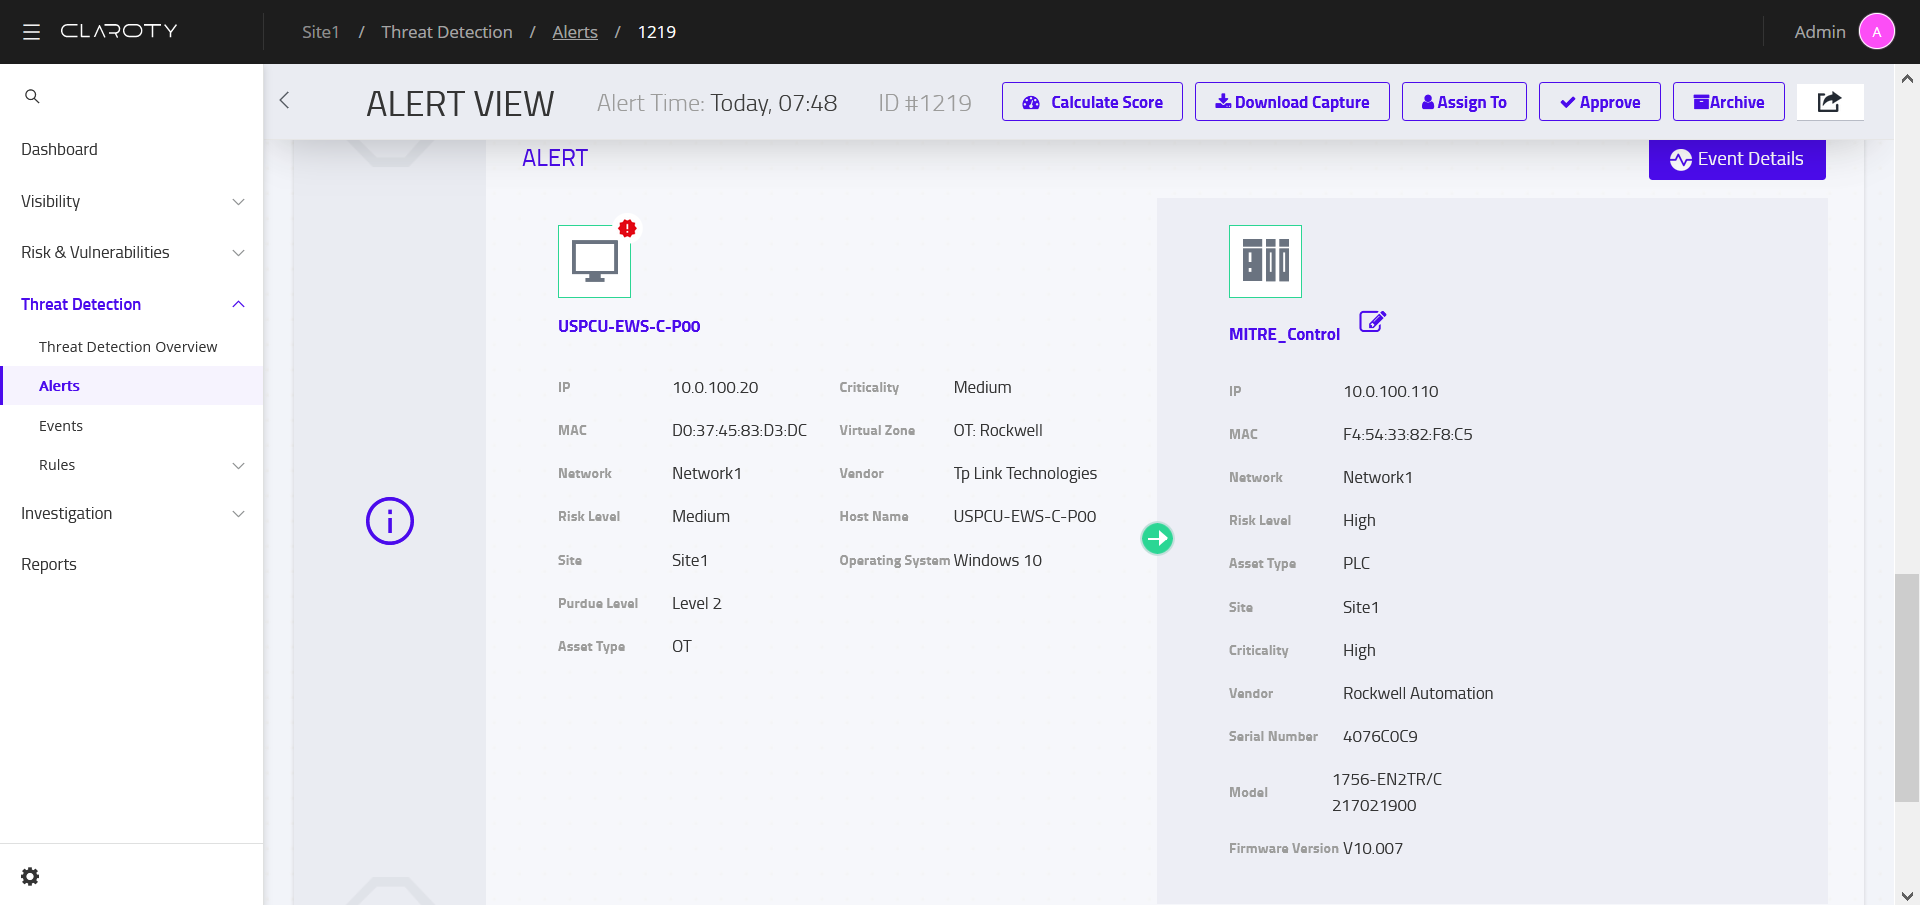Click destination IP 10.0.100.110
The width and height of the screenshot is (1920, 905).
tap(1390, 391)
